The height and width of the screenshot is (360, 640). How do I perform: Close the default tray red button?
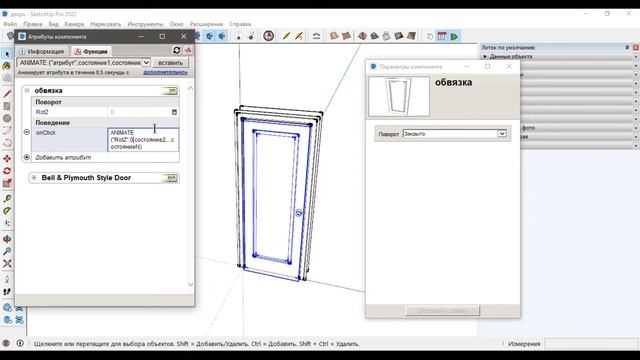636,47
